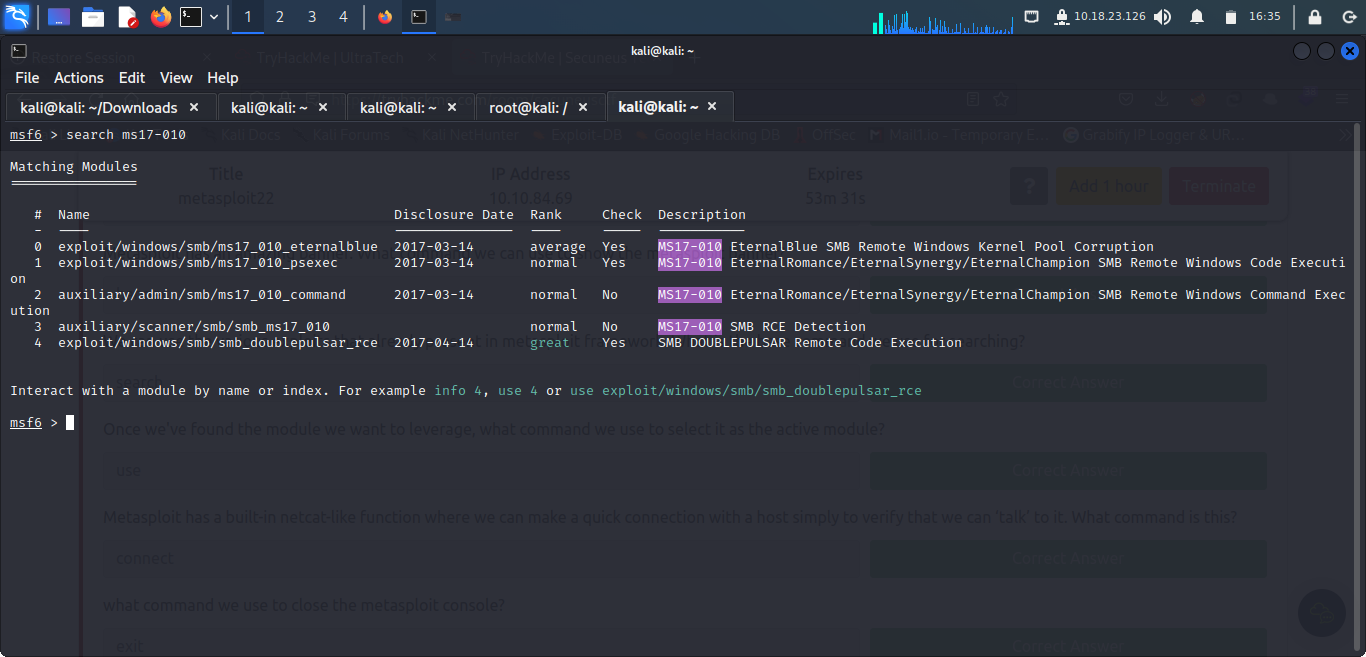This screenshot has width=1366, height=657.
Task: Click 'SMB RCE Detection' description text
Action: click(798, 327)
